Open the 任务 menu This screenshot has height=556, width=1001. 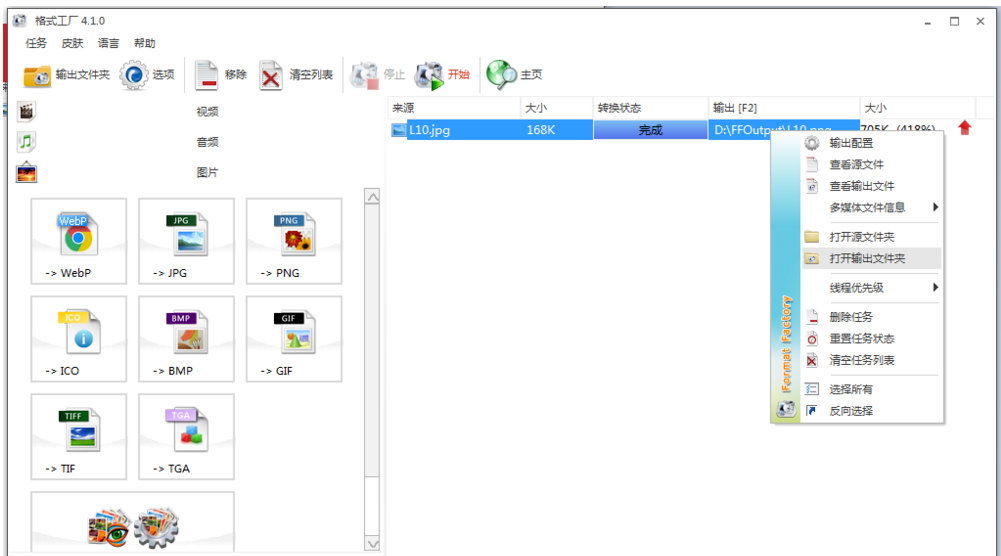coord(36,43)
